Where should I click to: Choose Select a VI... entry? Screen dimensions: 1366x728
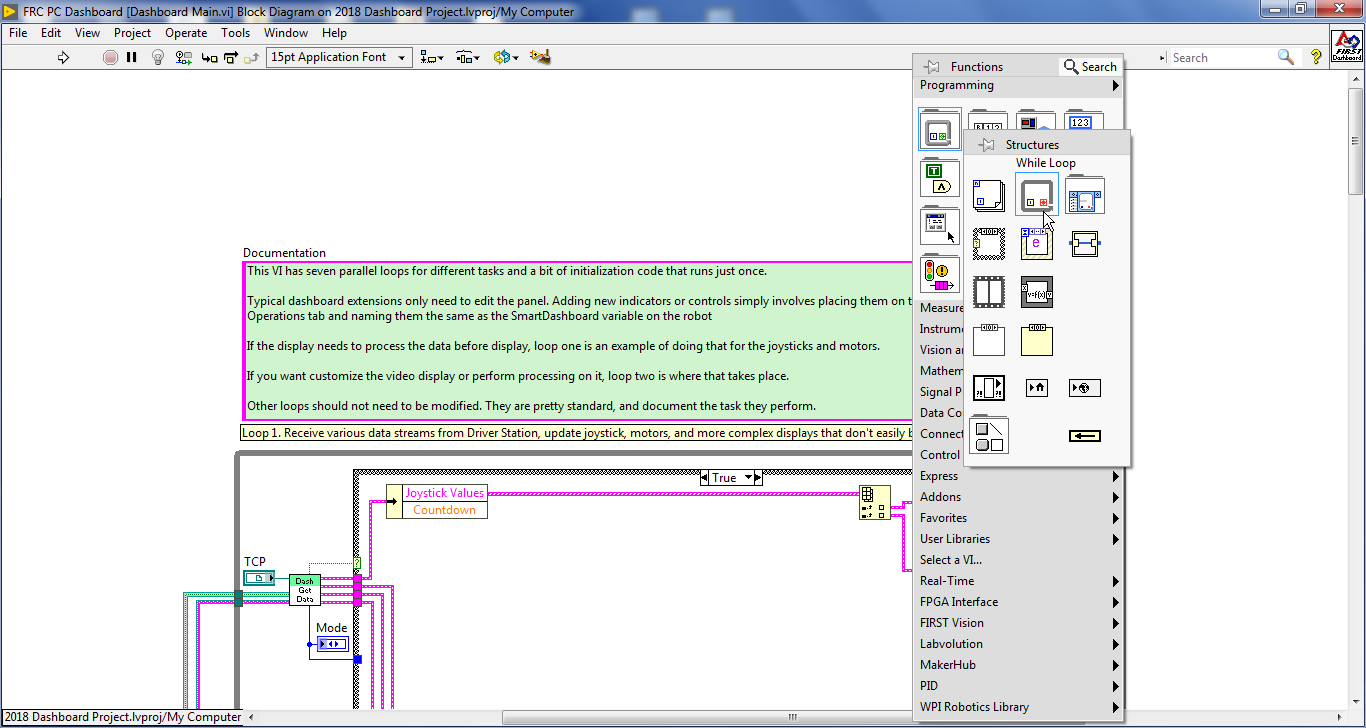(x=1019, y=560)
